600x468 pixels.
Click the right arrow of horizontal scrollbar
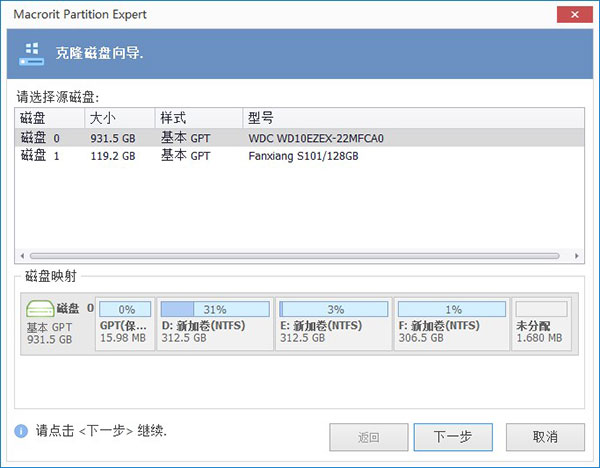pos(577,256)
